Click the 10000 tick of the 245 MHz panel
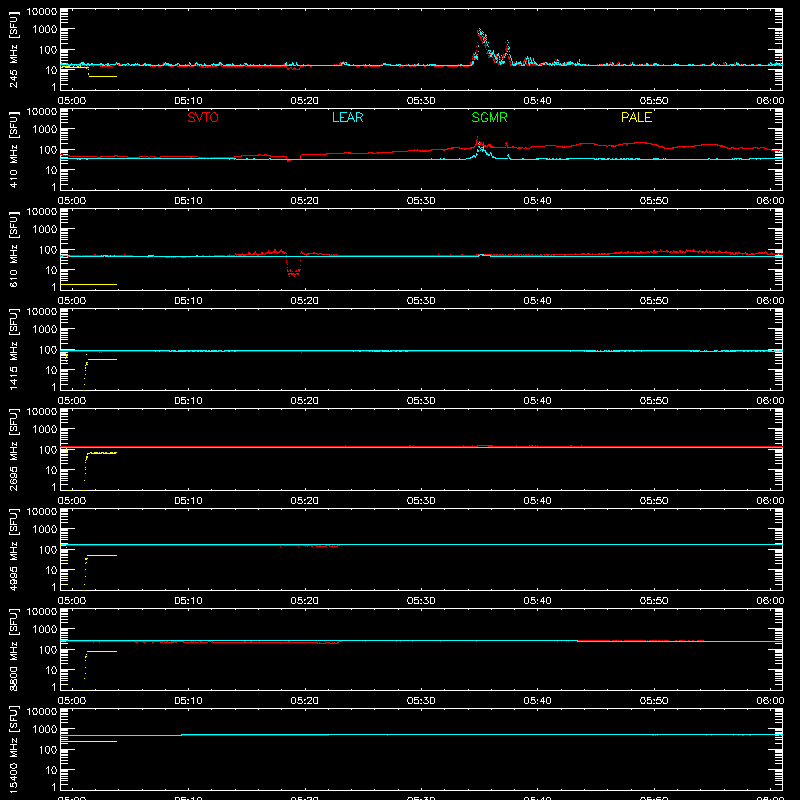 [x=42, y=12]
